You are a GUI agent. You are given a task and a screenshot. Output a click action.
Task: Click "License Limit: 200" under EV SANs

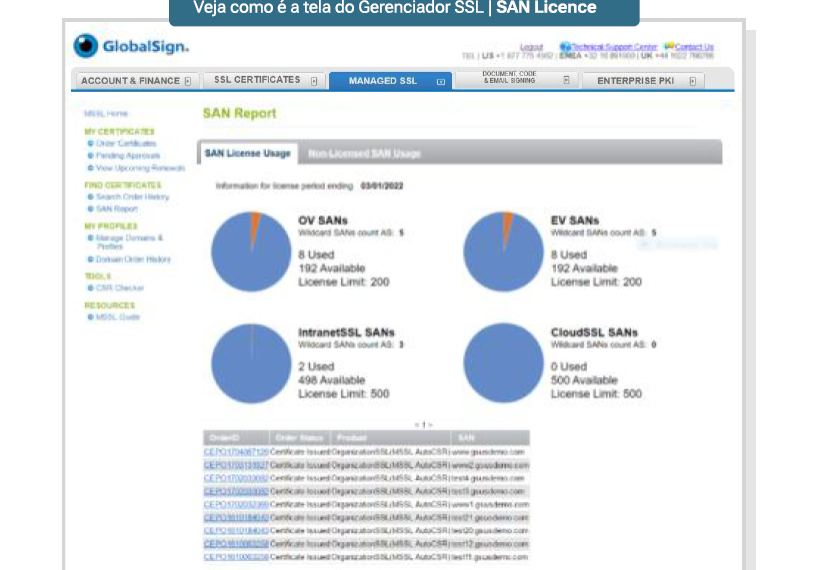pyautogui.click(x=596, y=282)
